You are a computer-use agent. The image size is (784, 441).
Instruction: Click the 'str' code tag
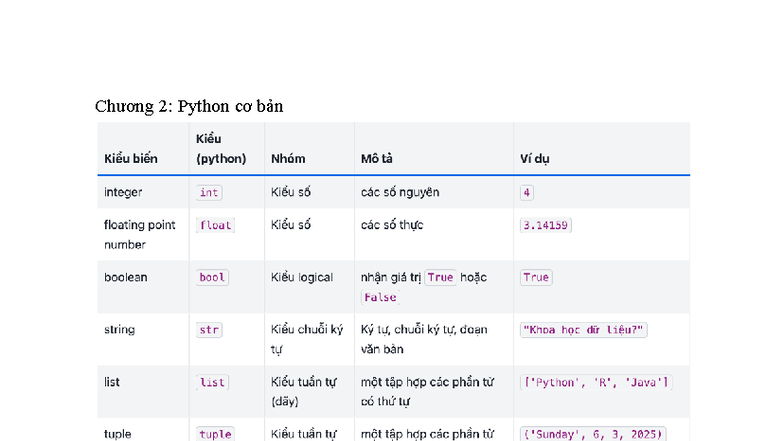(x=209, y=330)
